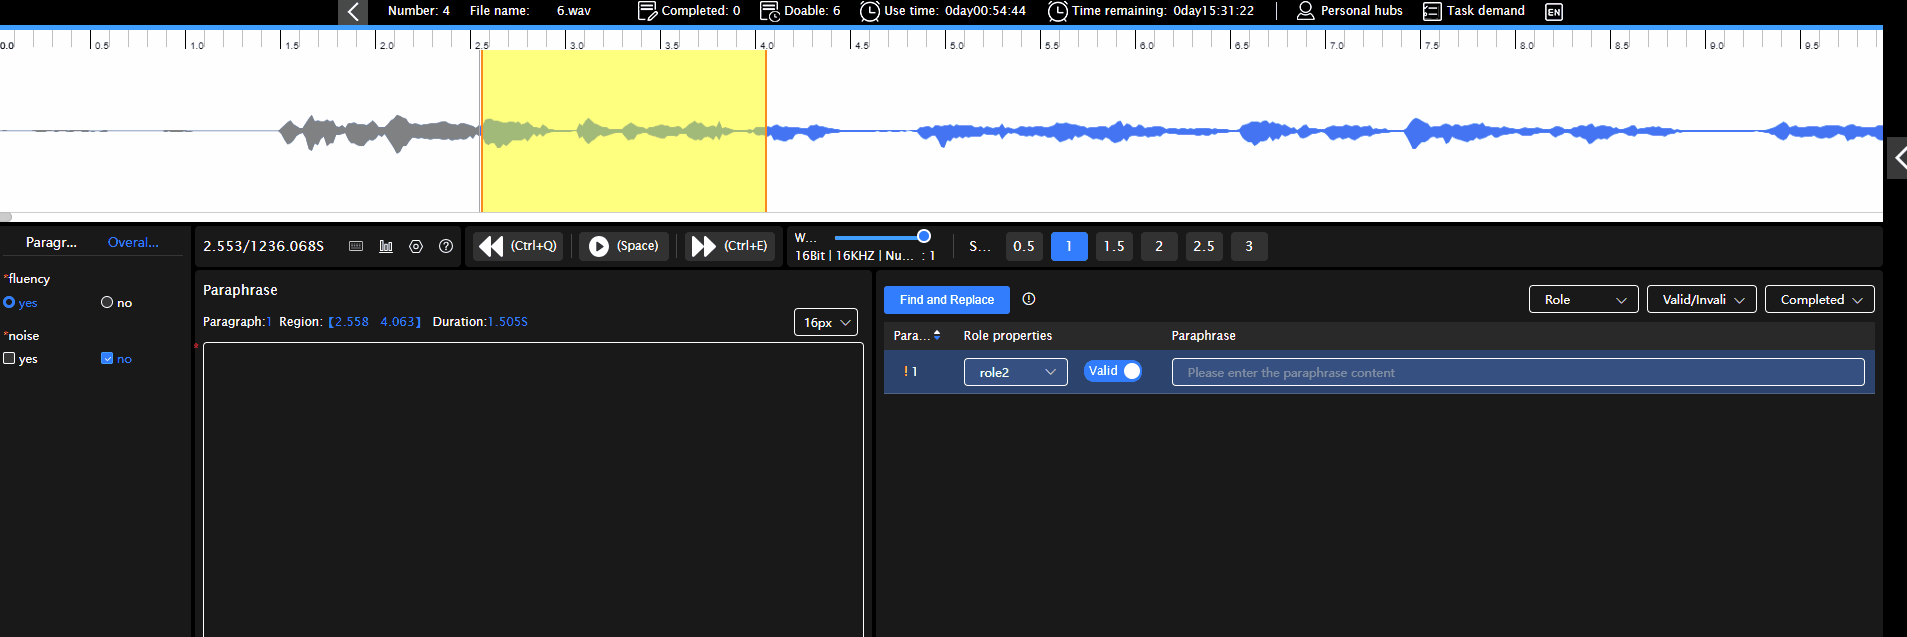
Task: Rewind audio with the Ctrl+Q button
Action: pos(518,246)
